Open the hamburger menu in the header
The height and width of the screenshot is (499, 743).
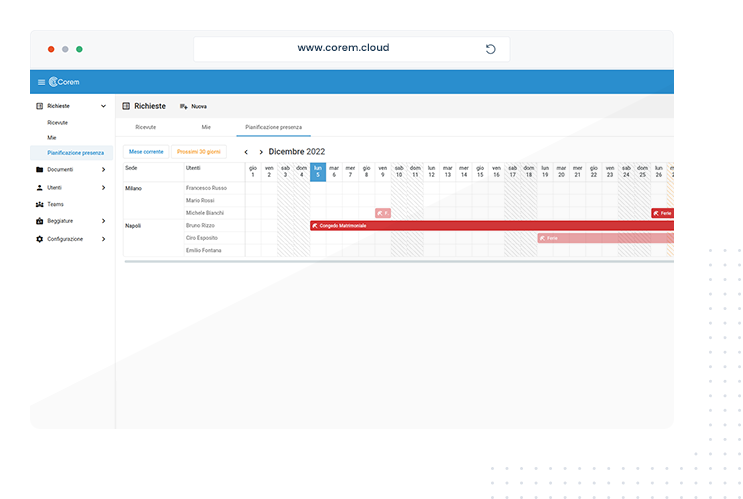(41, 82)
